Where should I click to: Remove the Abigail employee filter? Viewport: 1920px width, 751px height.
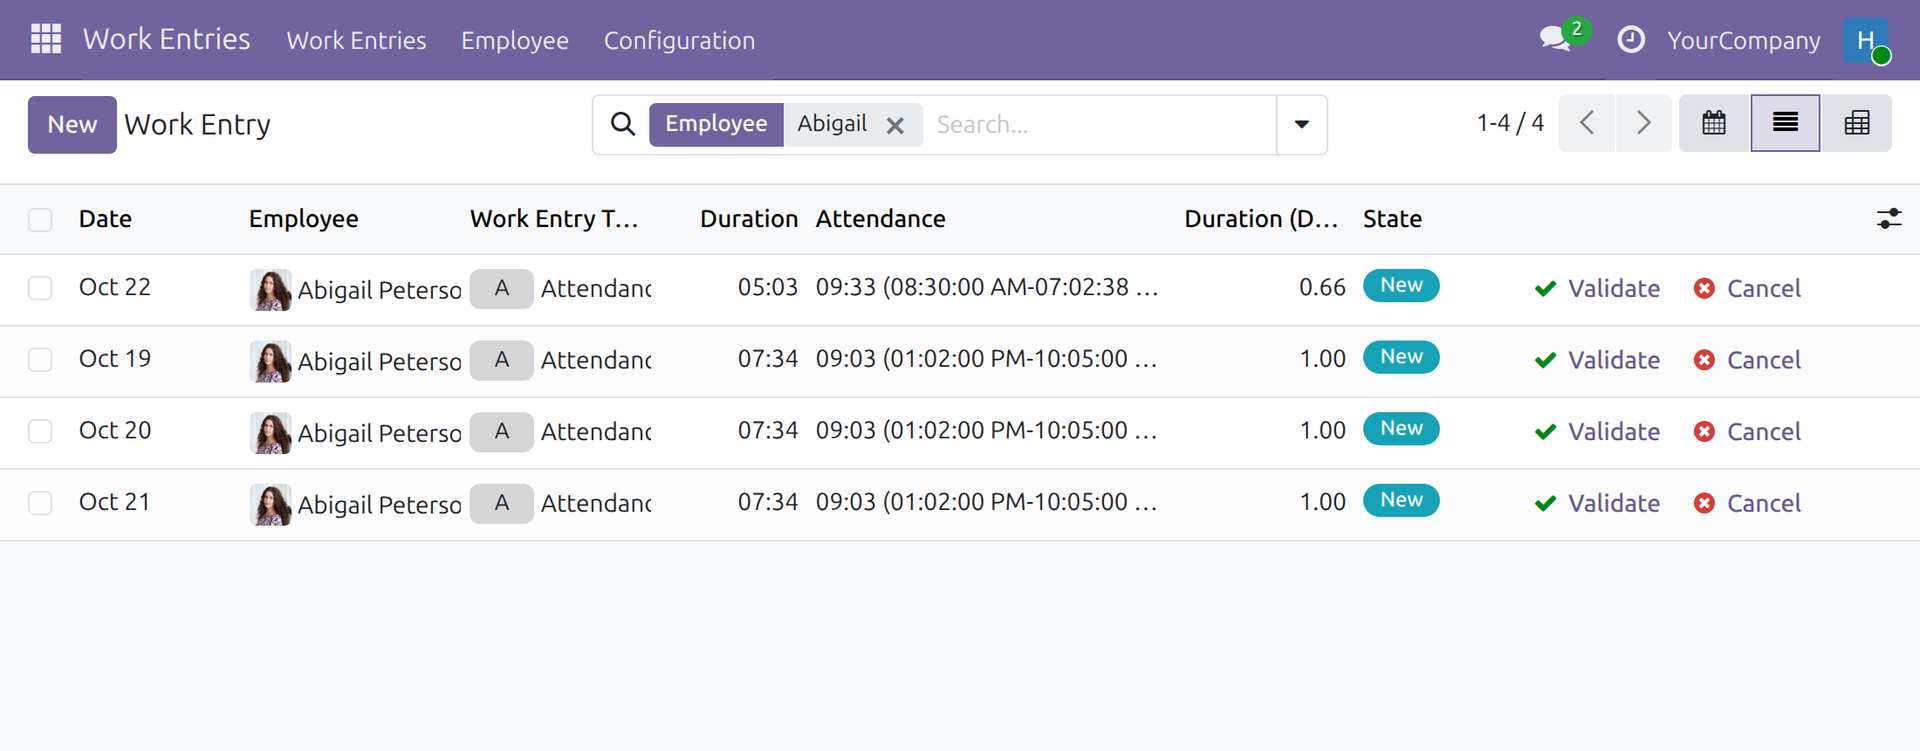pyautogui.click(x=895, y=125)
